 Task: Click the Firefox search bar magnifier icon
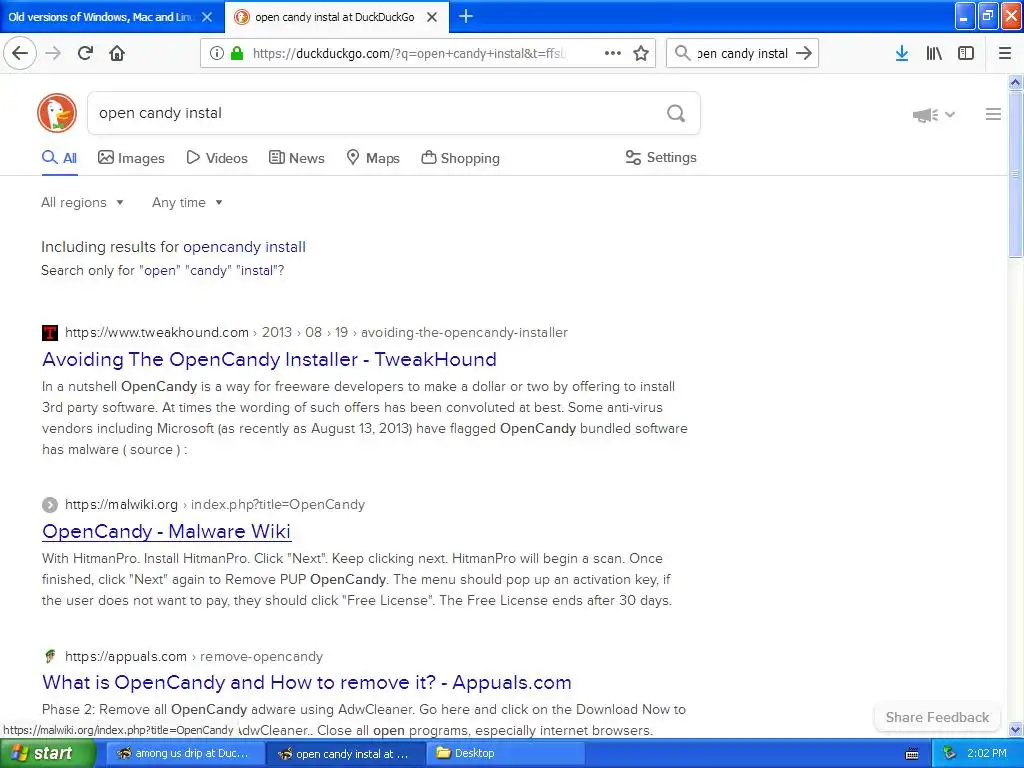682,53
